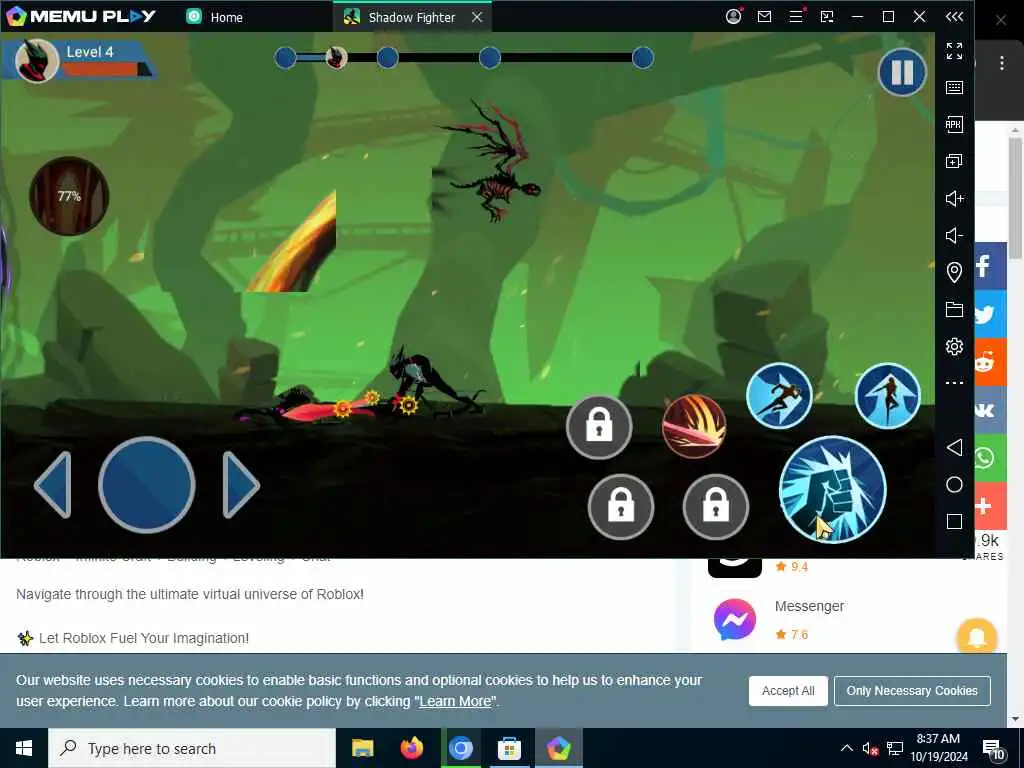Open File Explorer from taskbar

(362, 748)
